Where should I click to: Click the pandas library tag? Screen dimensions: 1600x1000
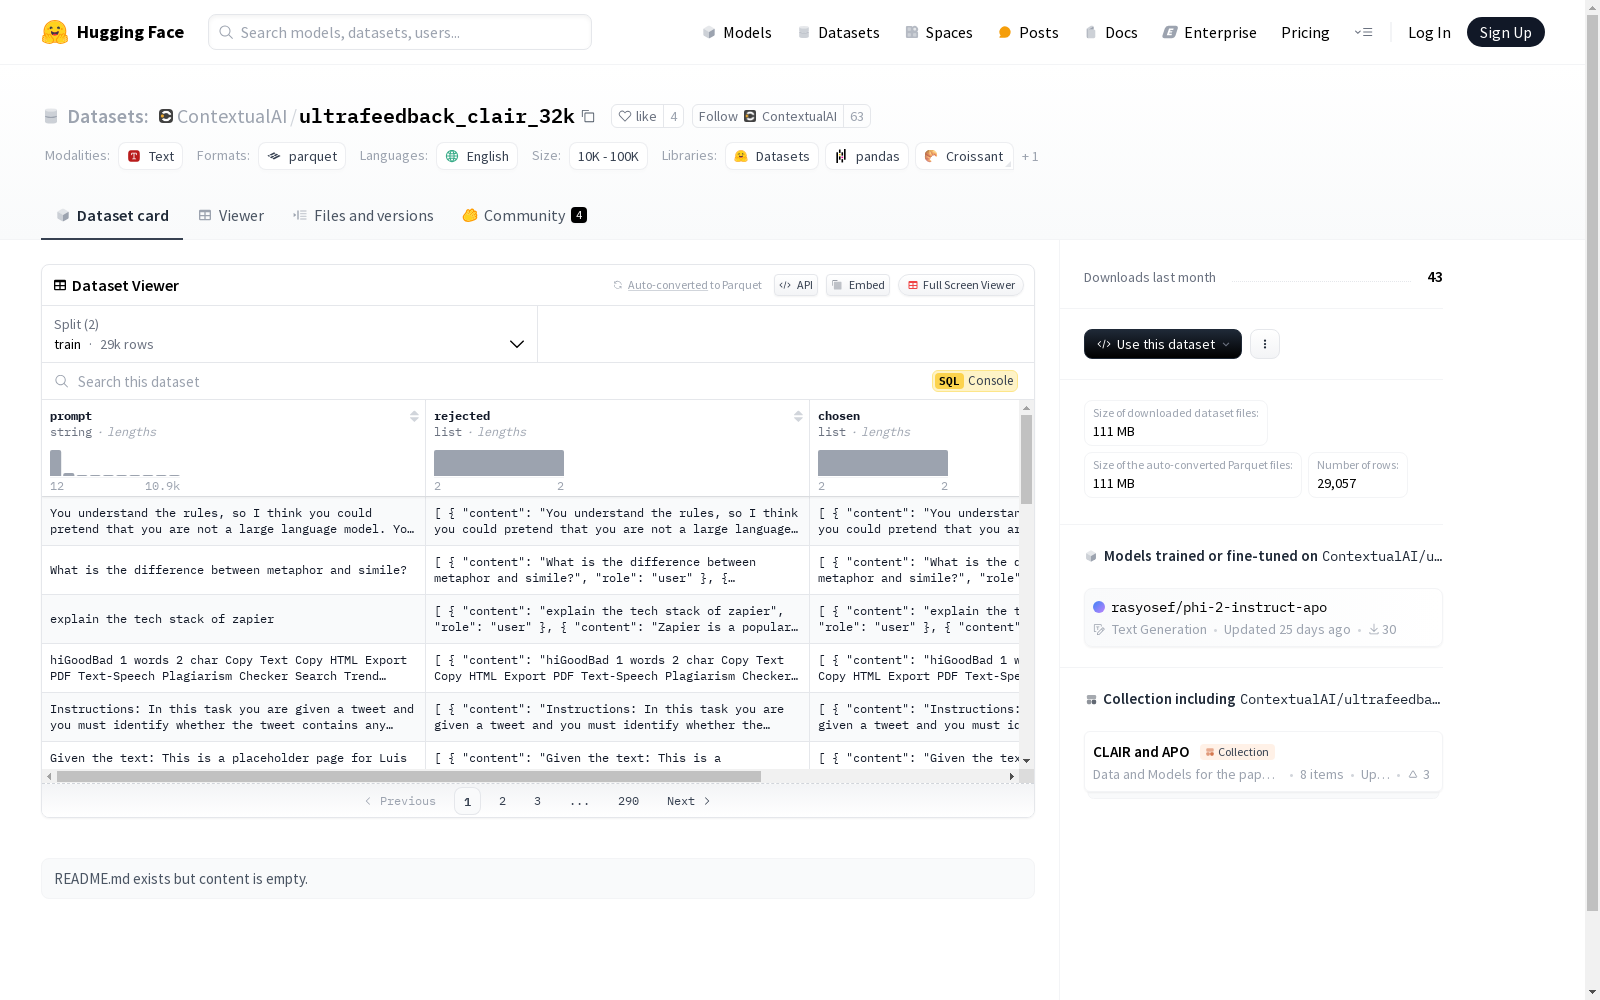pyautogui.click(x=867, y=156)
